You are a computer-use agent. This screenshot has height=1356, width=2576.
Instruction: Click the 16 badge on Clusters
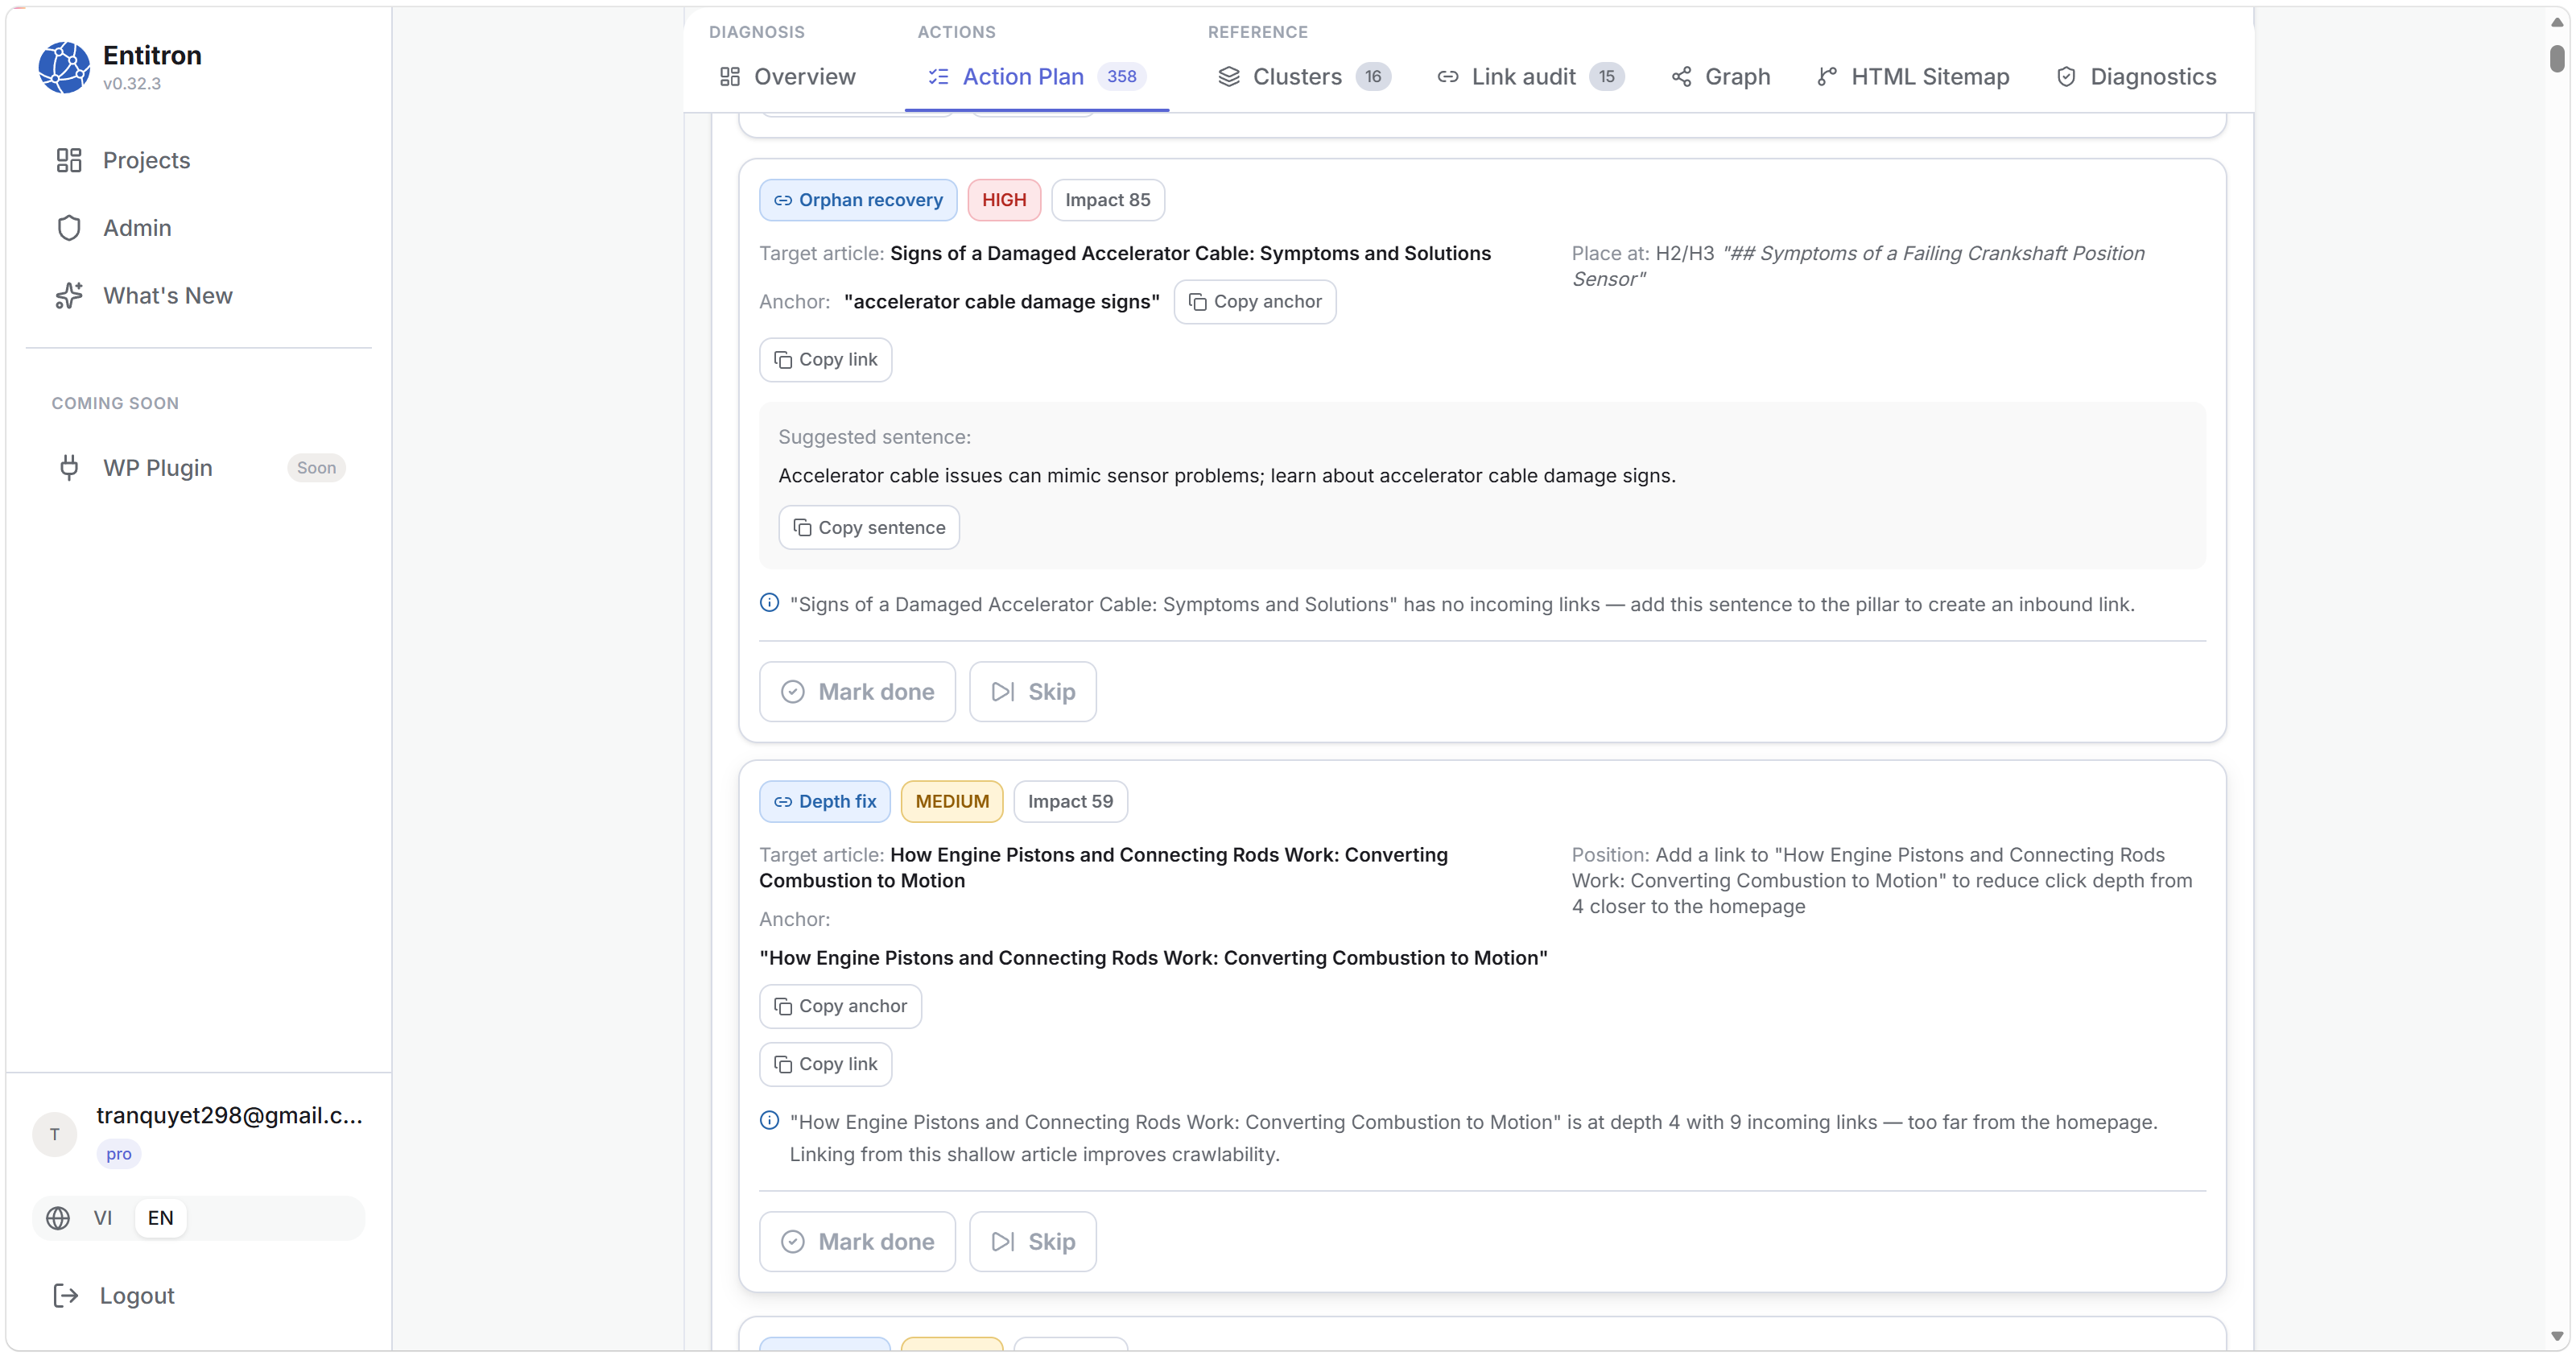pyautogui.click(x=1373, y=76)
